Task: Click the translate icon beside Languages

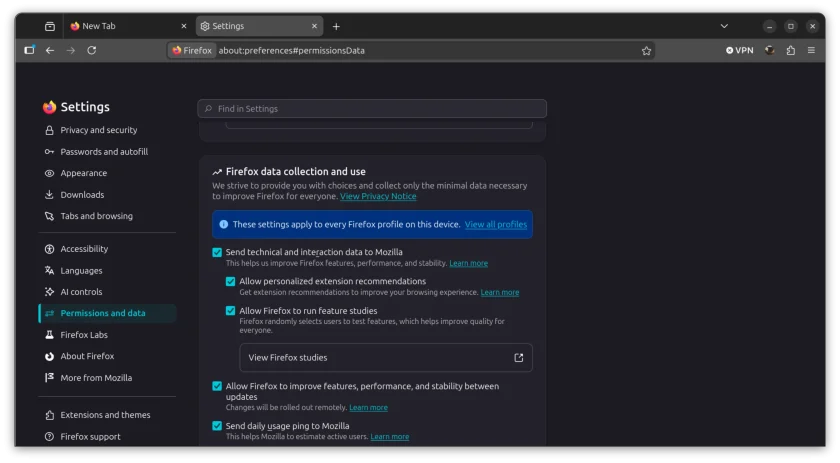Action: tap(49, 271)
